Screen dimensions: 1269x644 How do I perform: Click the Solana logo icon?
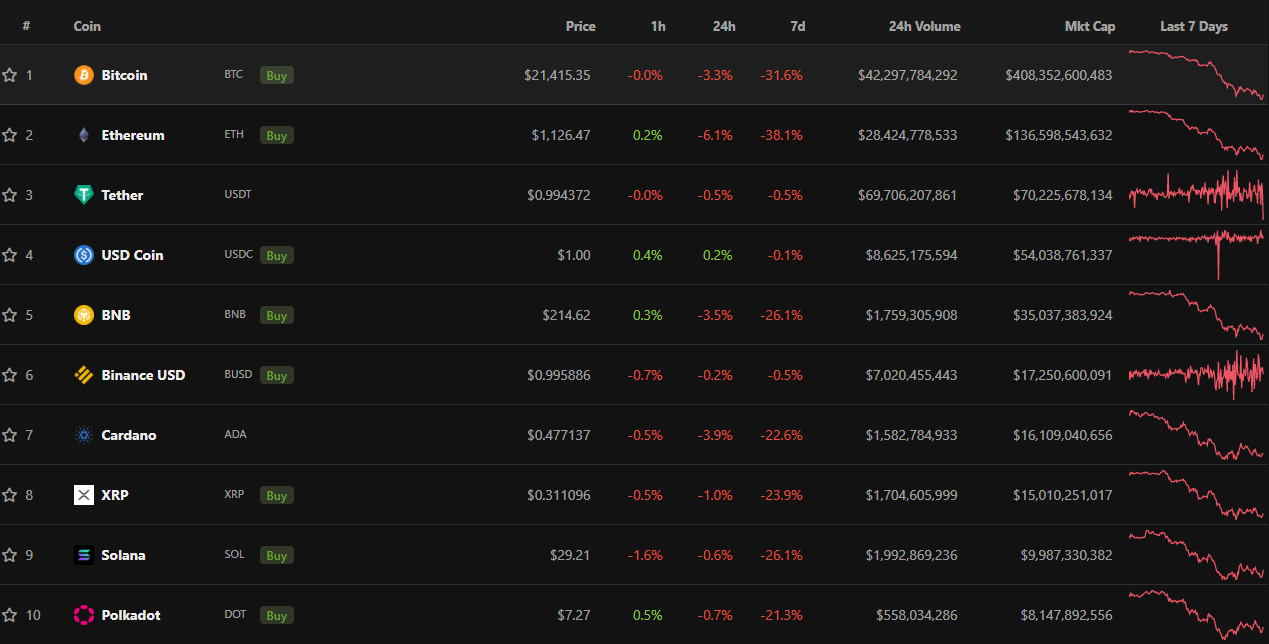pos(84,555)
